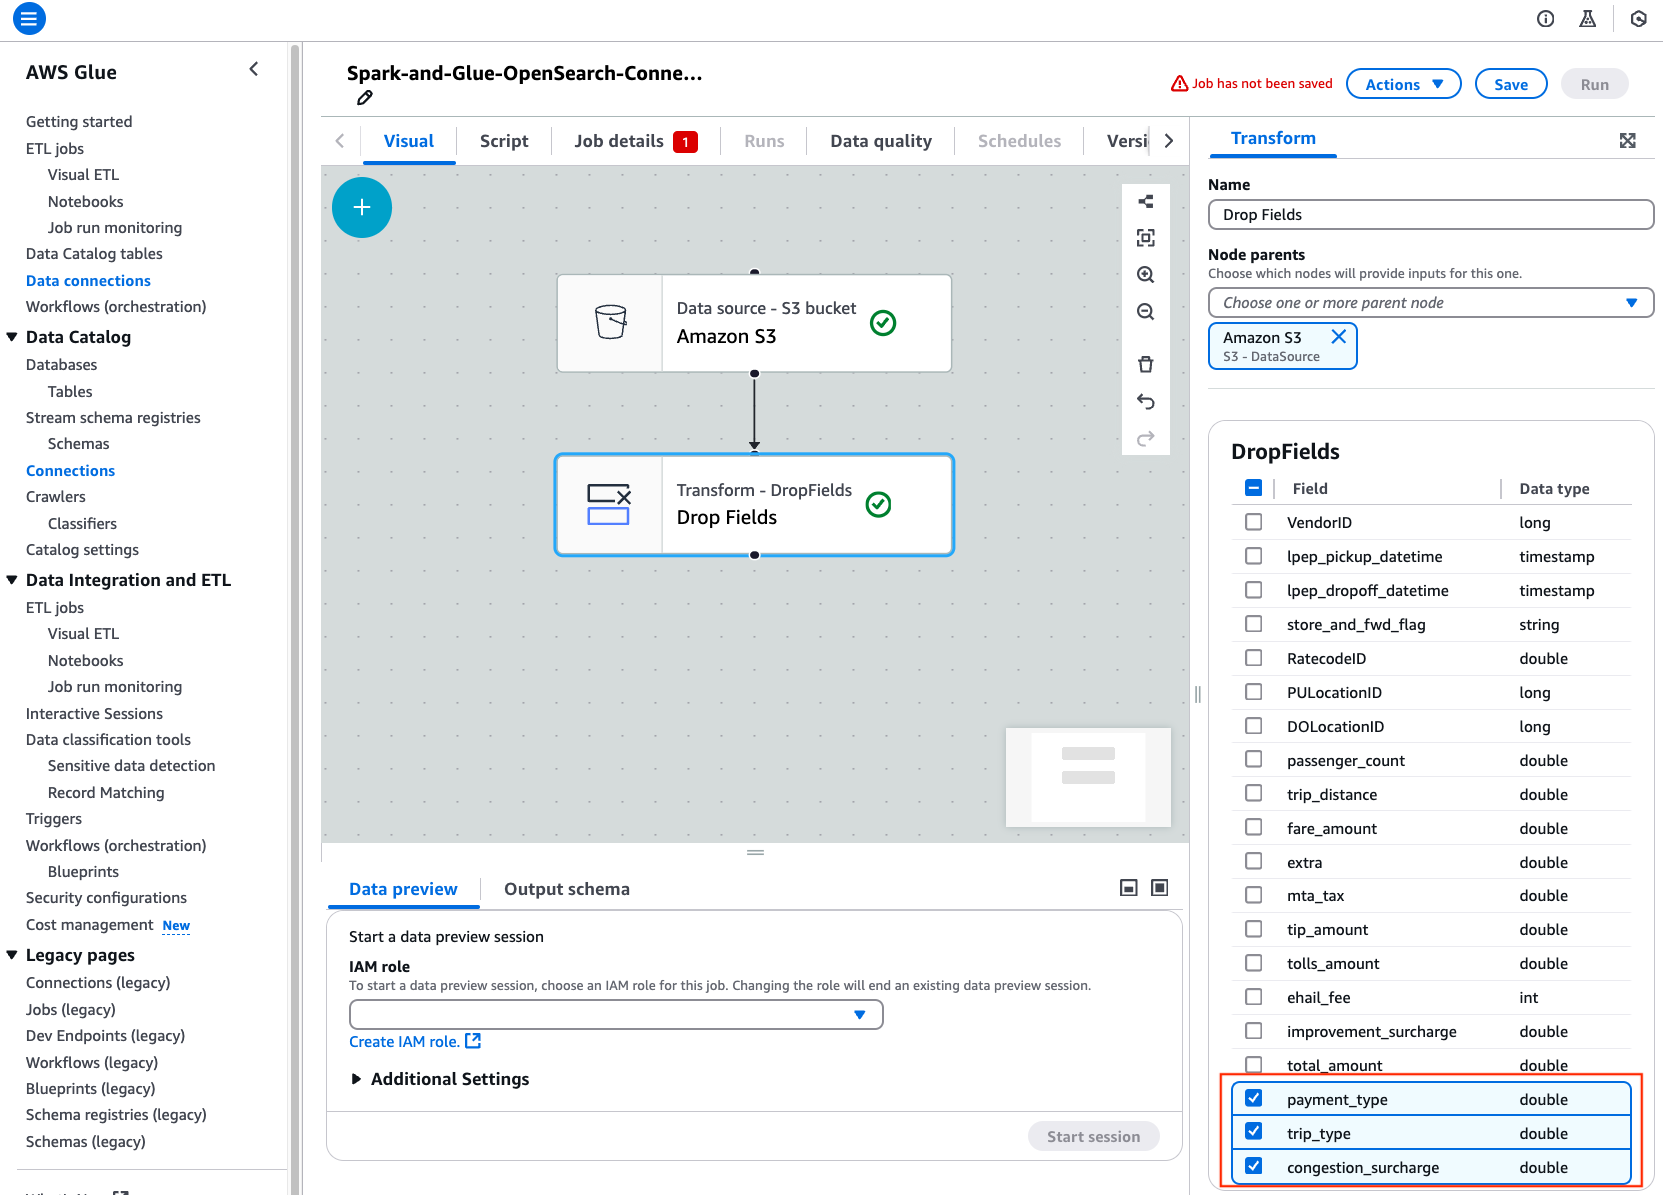Open the Actions menu

pyautogui.click(x=1403, y=83)
